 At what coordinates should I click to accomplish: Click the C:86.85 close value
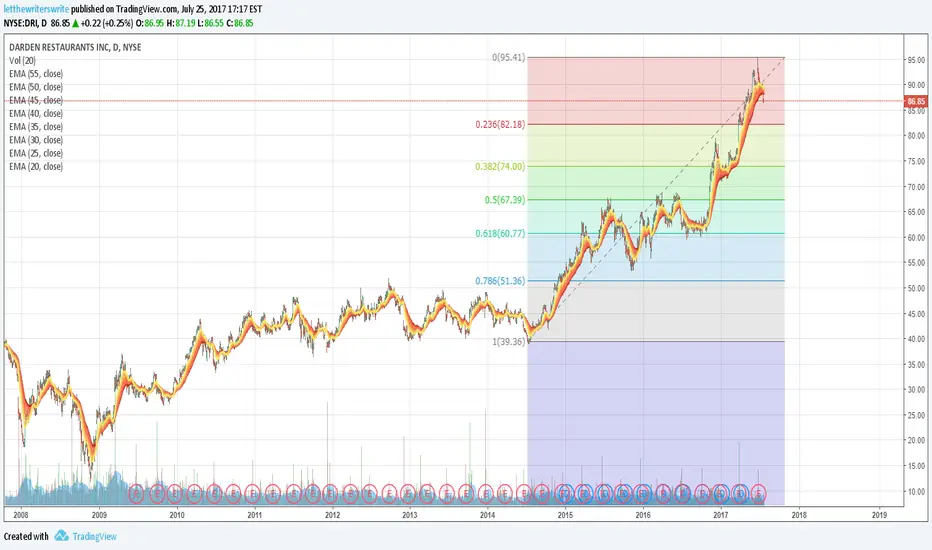point(240,23)
